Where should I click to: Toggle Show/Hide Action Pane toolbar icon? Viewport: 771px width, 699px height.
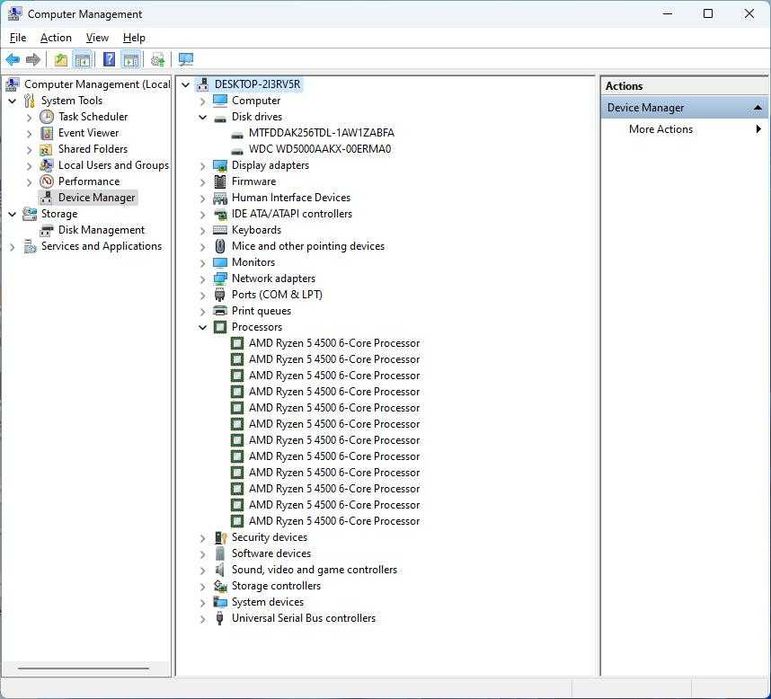pyautogui.click(x=131, y=60)
